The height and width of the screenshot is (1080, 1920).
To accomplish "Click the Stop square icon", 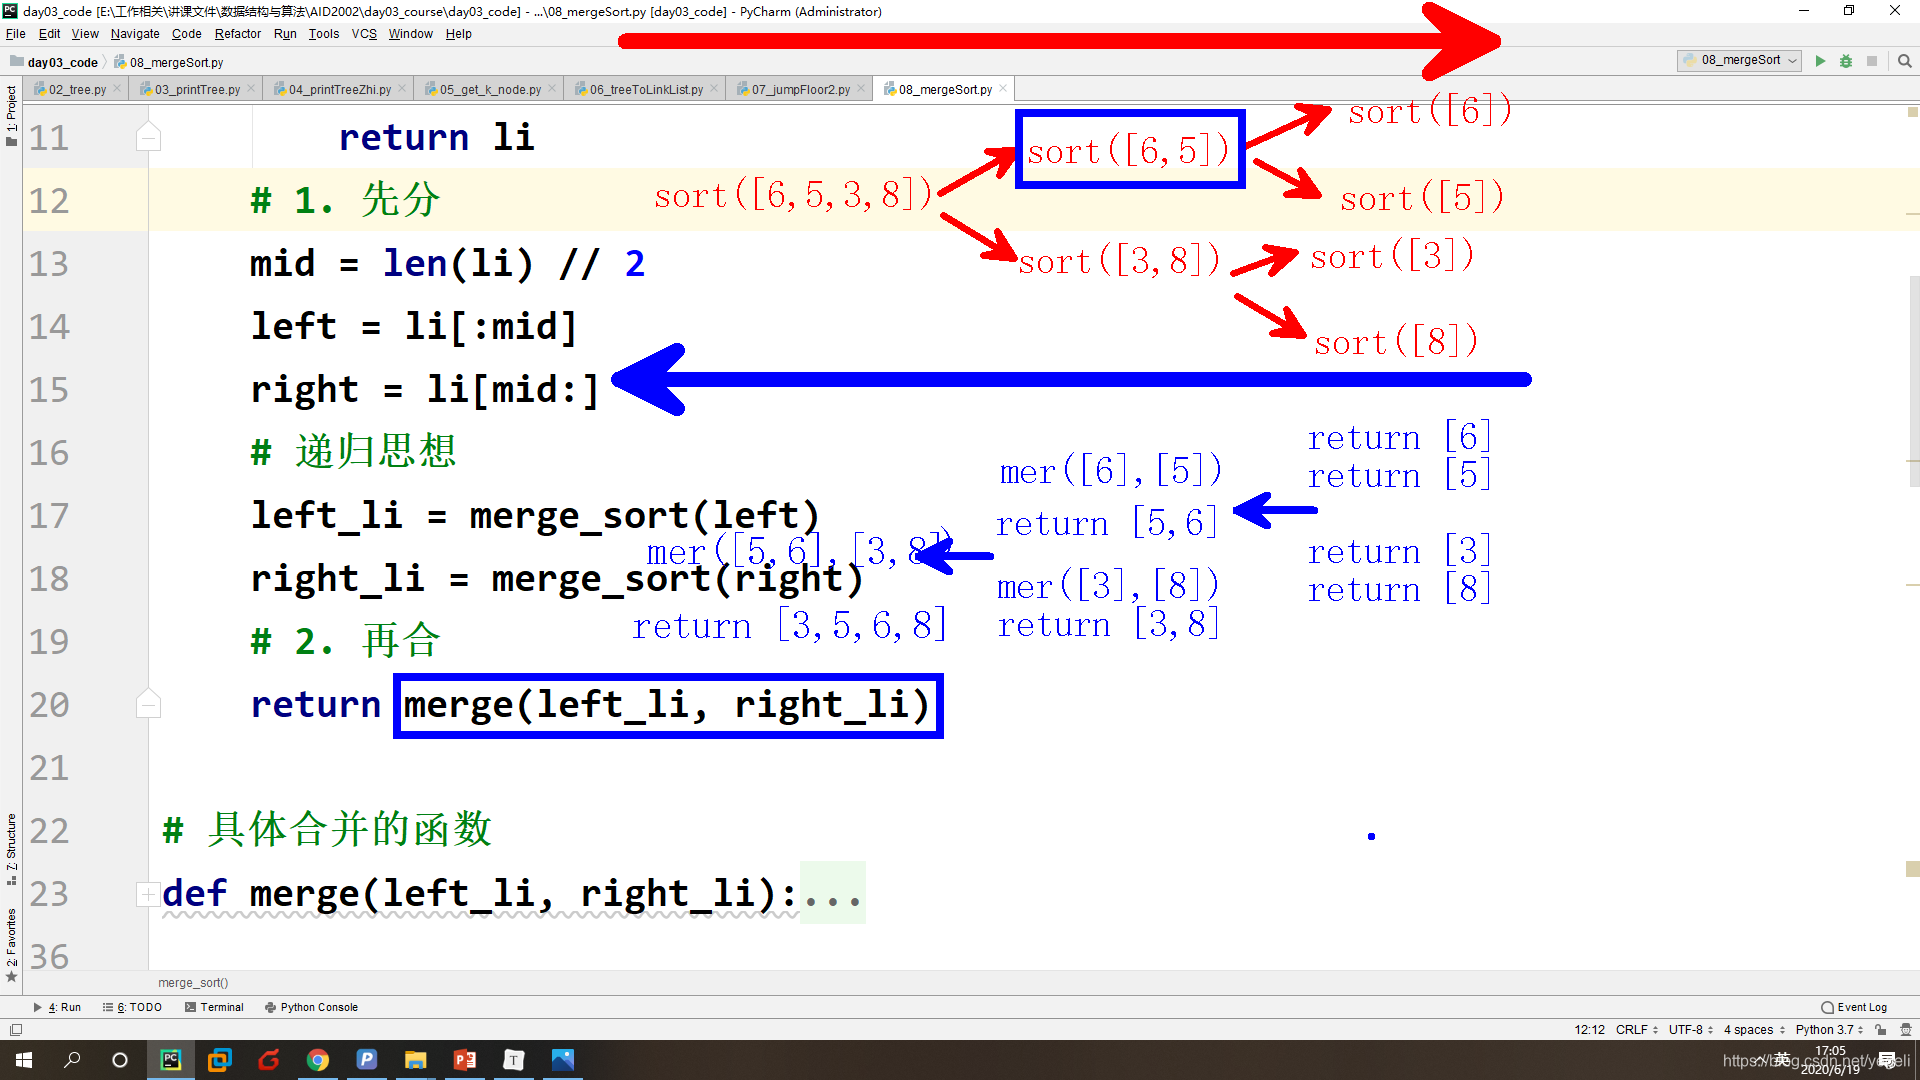I will 1872,61.
